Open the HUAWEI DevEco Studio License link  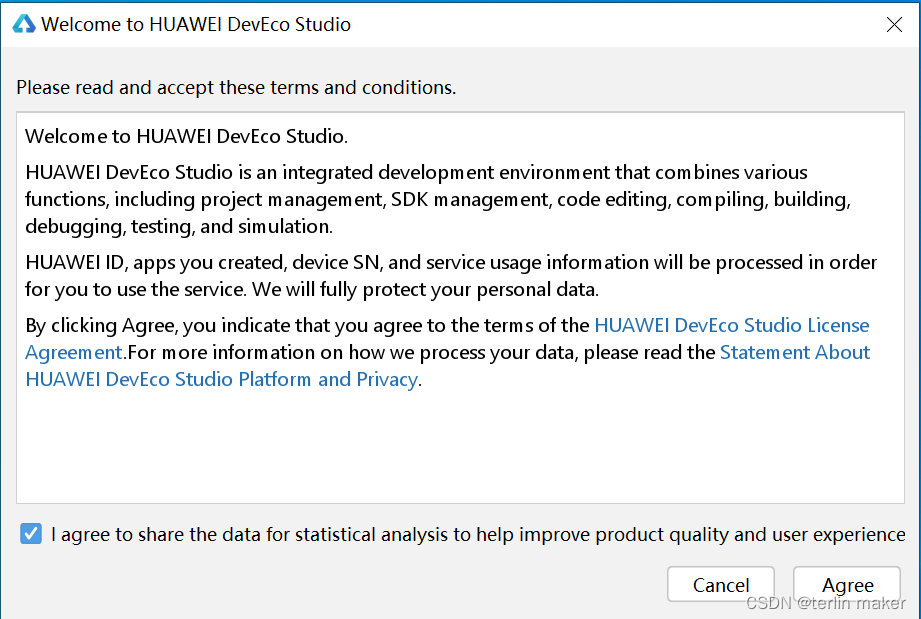731,325
